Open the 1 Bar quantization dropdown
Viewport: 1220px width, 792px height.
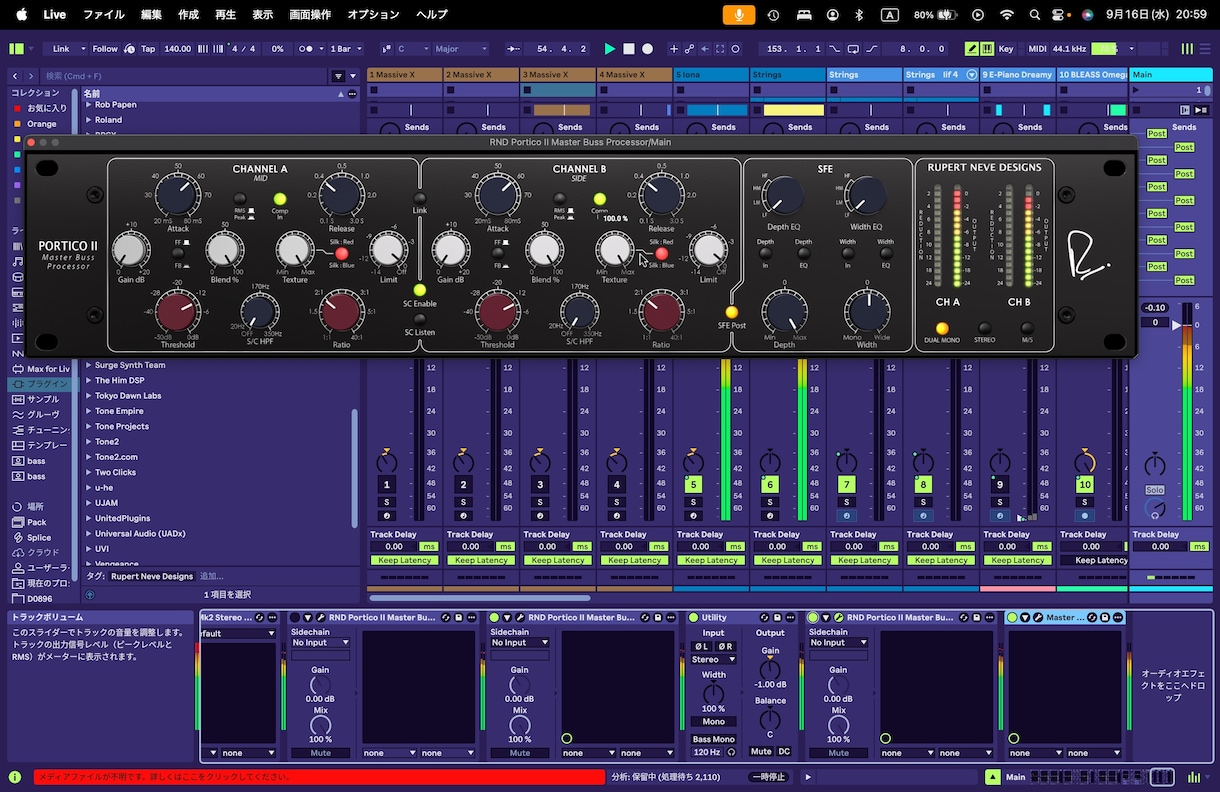point(346,49)
